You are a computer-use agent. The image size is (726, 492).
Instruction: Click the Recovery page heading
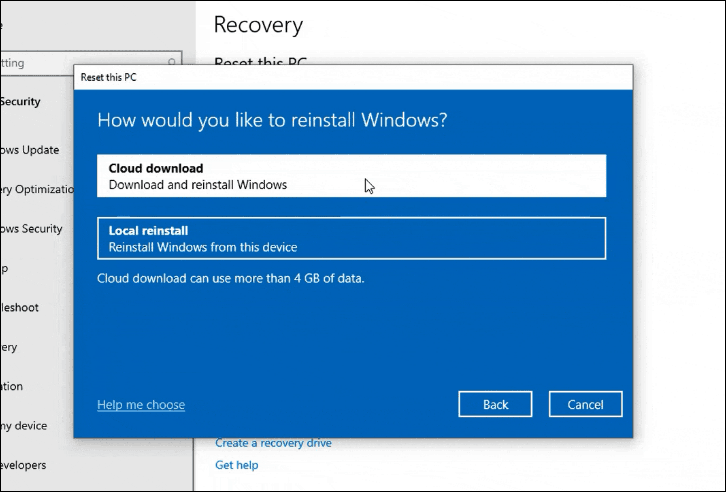click(x=258, y=25)
